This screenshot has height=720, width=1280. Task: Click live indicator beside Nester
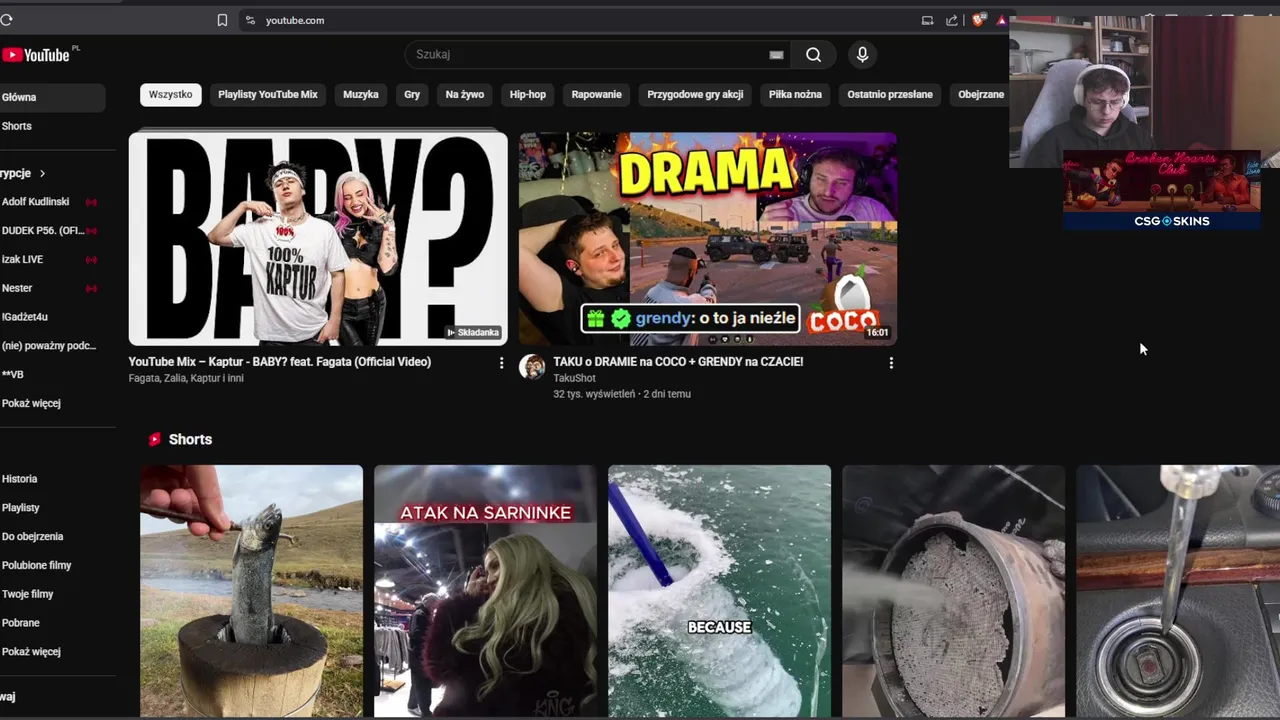tap(91, 288)
